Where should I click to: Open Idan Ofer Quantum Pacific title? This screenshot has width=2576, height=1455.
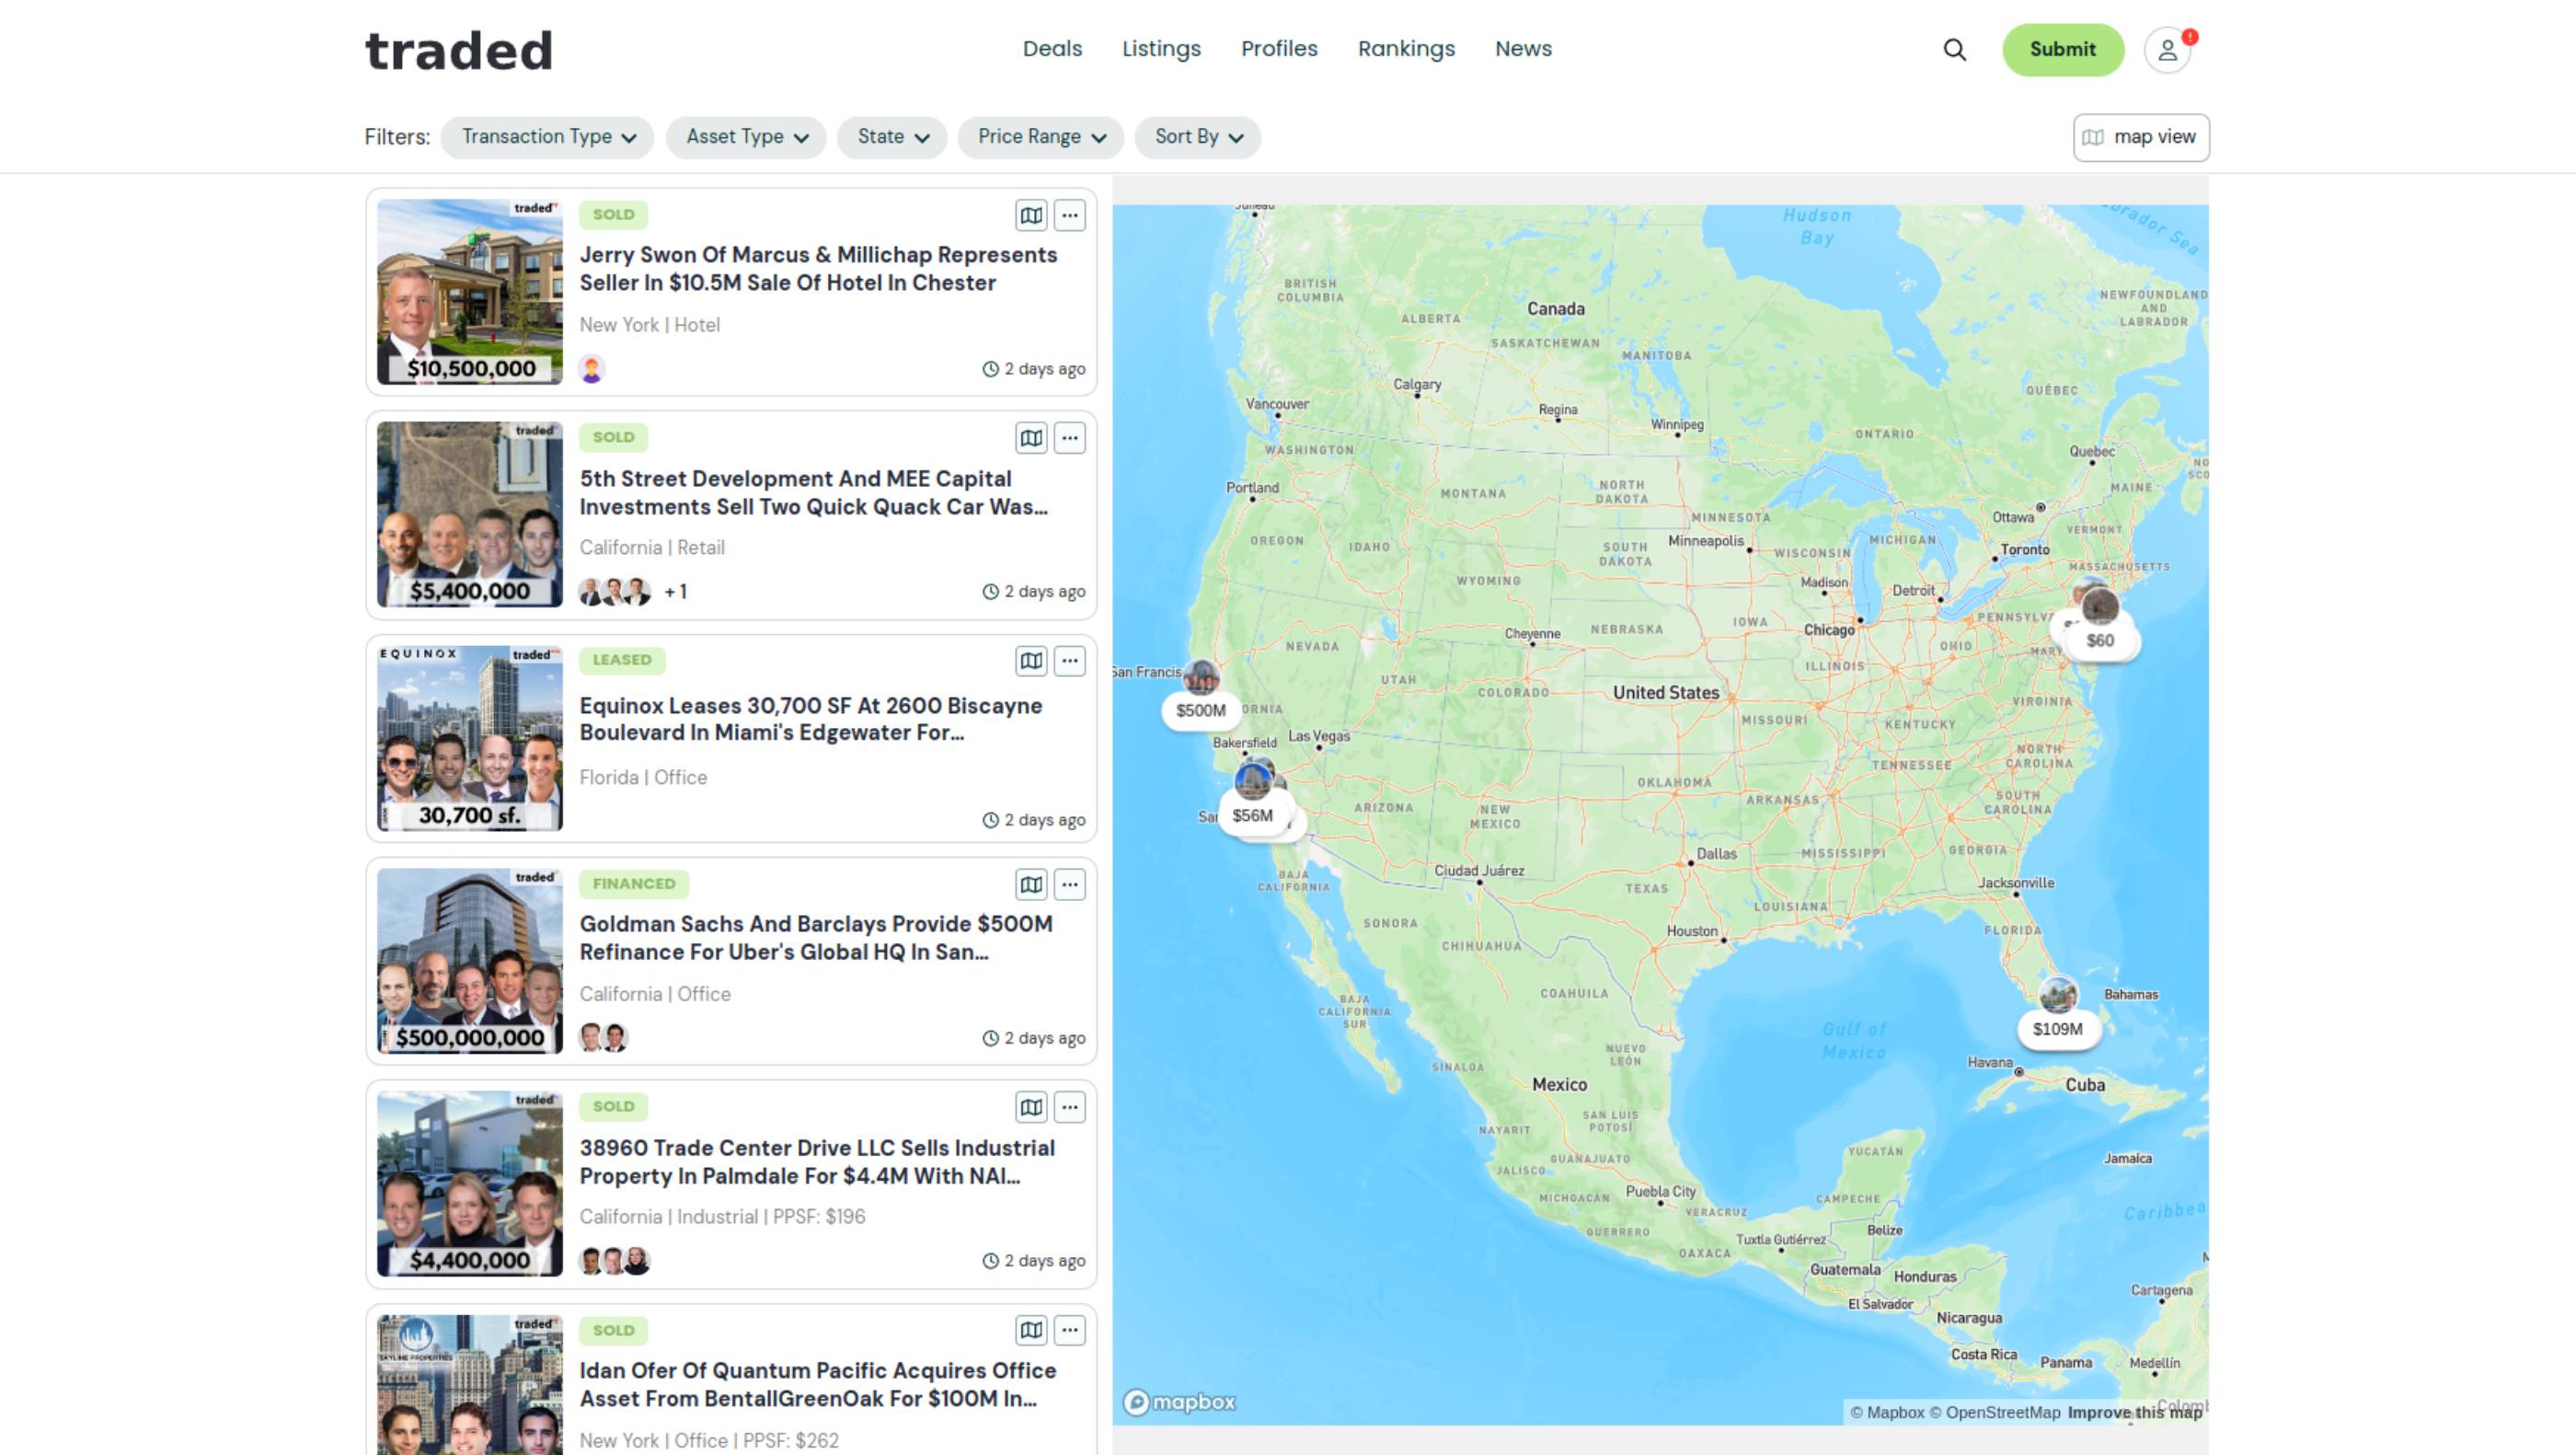click(818, 1385)
